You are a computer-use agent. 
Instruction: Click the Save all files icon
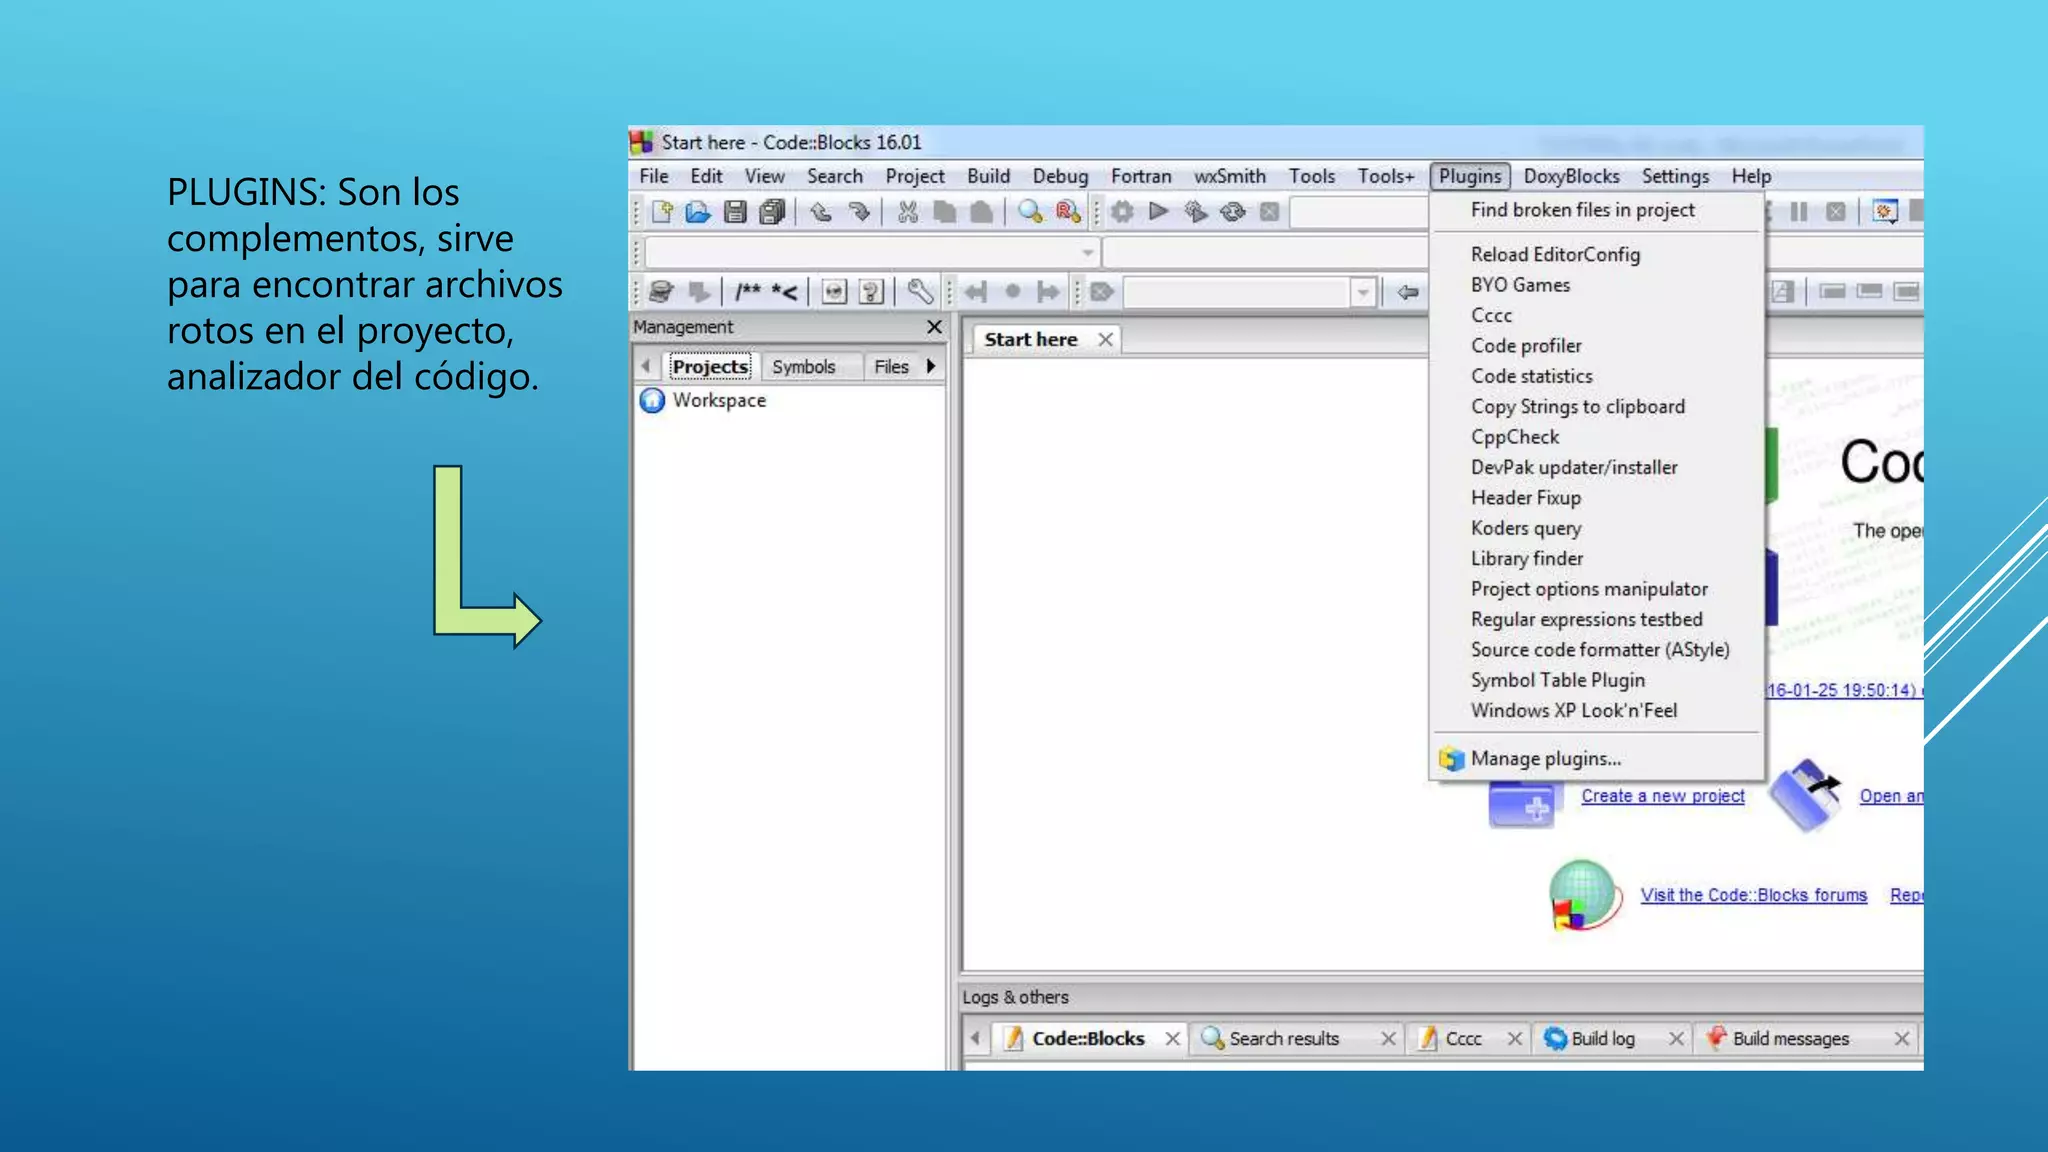[772, 211]
